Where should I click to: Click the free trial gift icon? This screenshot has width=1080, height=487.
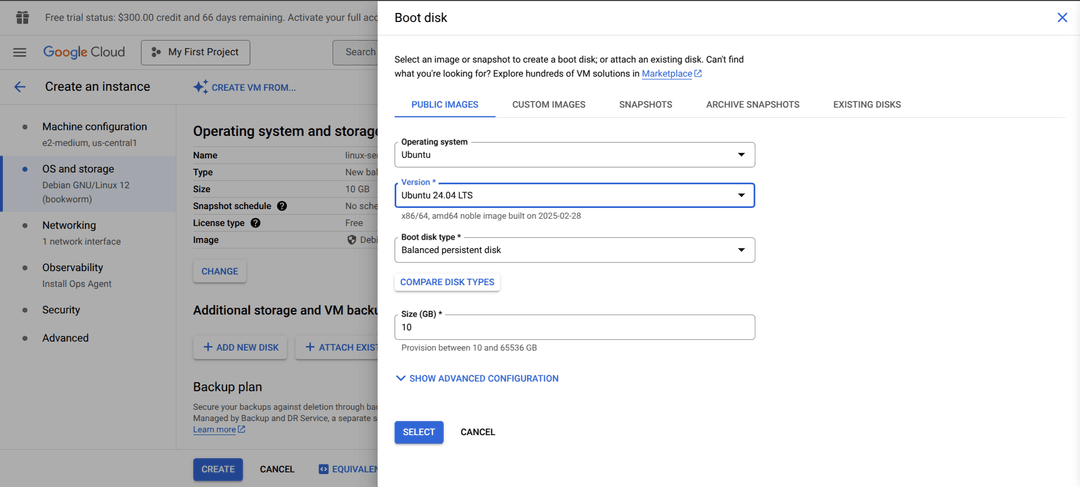(23, 17)
